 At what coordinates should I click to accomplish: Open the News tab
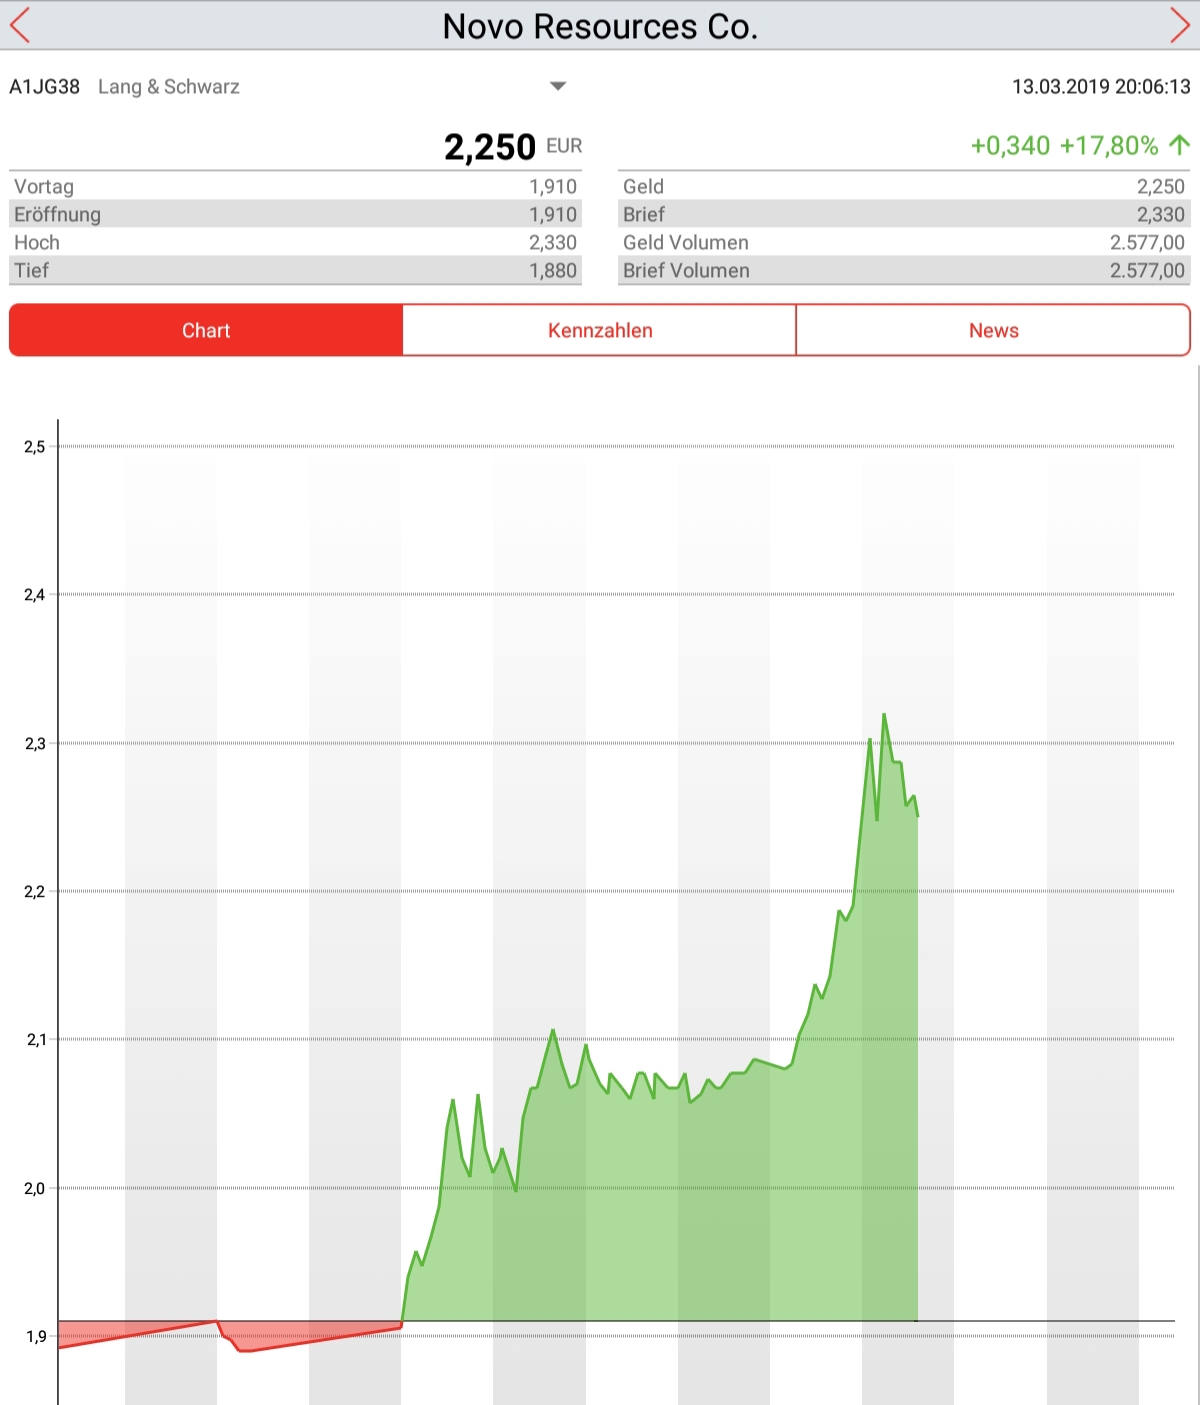point(993,331)
